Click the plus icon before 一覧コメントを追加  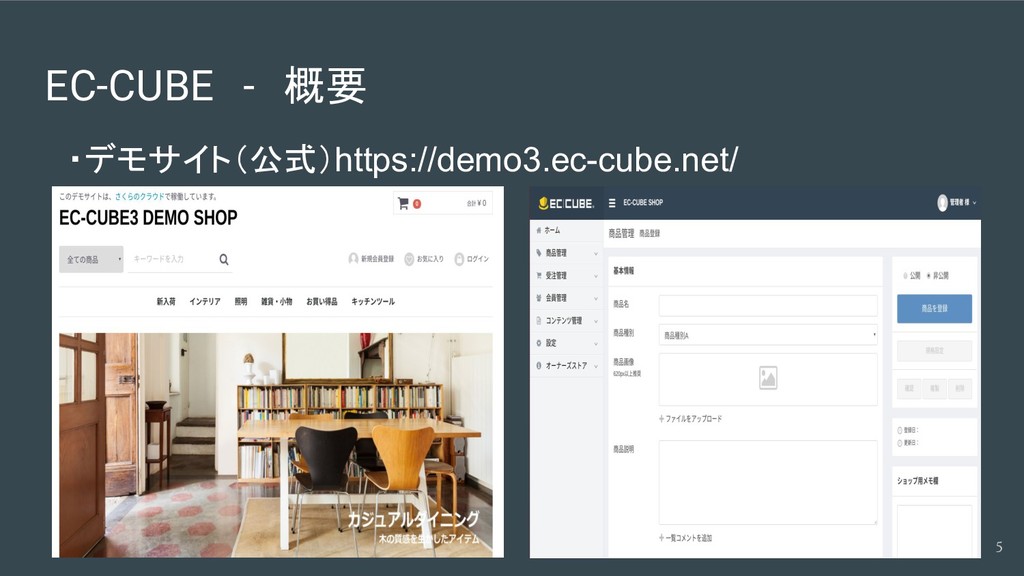pyautogui.click(x=662, y=538)
